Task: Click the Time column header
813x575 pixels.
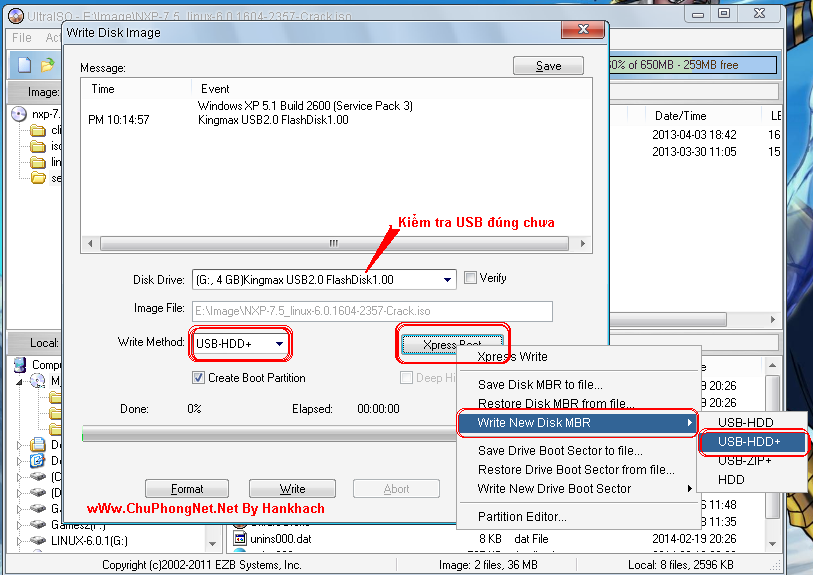Action: (x=103, y=89)
